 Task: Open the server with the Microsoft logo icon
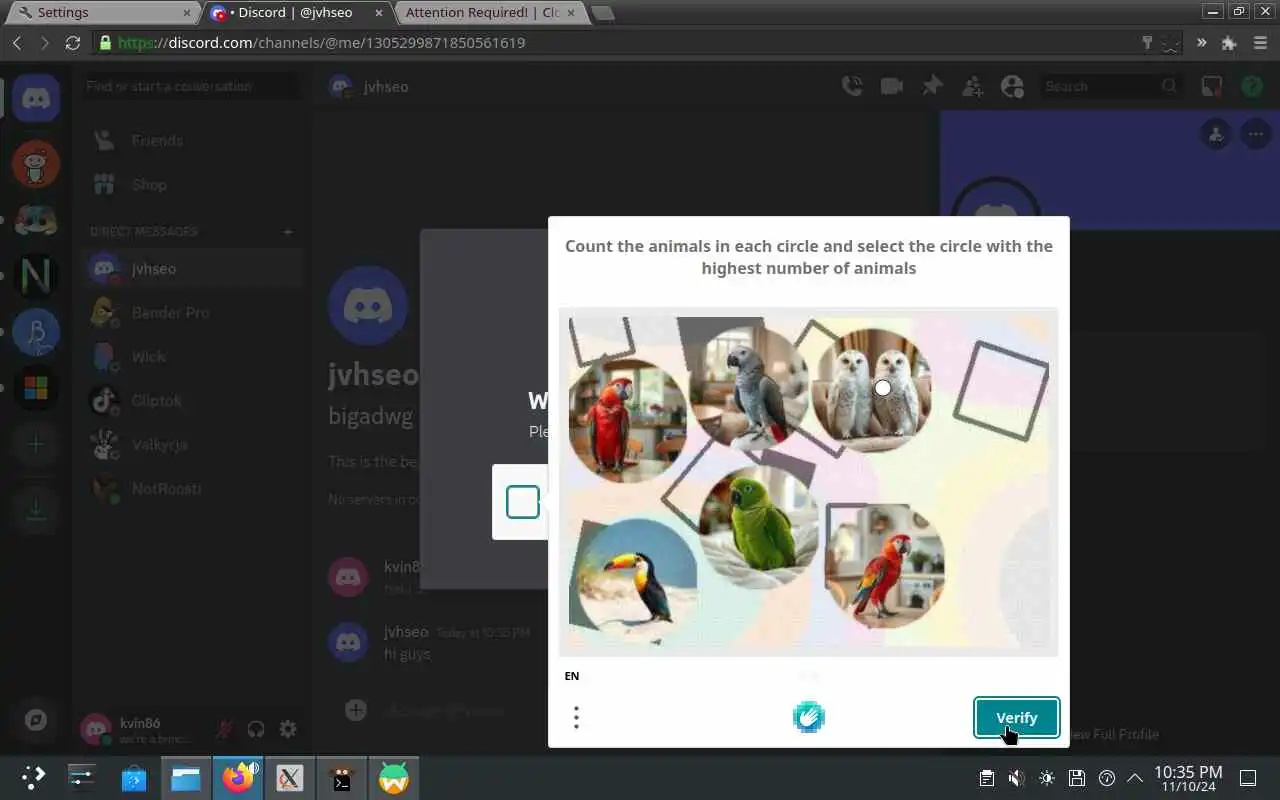(x=36, y=387)
